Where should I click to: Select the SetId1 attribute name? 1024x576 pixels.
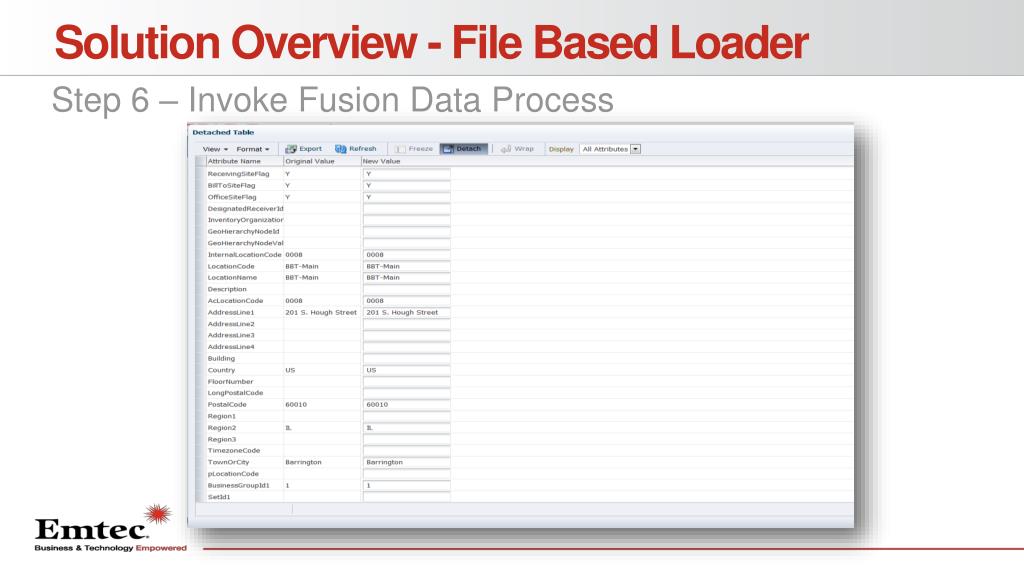tap(219, 497)
